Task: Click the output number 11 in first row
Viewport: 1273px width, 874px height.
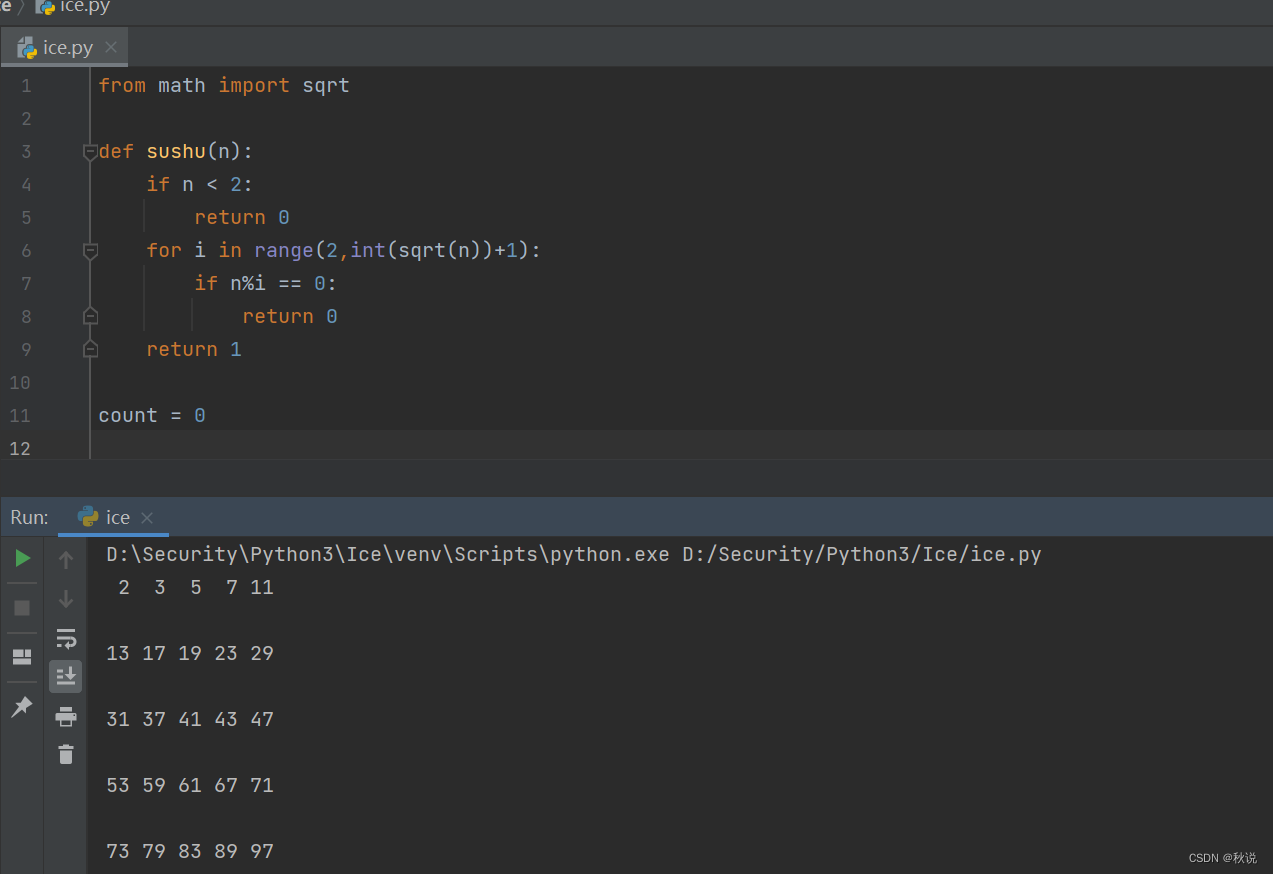Action: (x=262, y=587)
